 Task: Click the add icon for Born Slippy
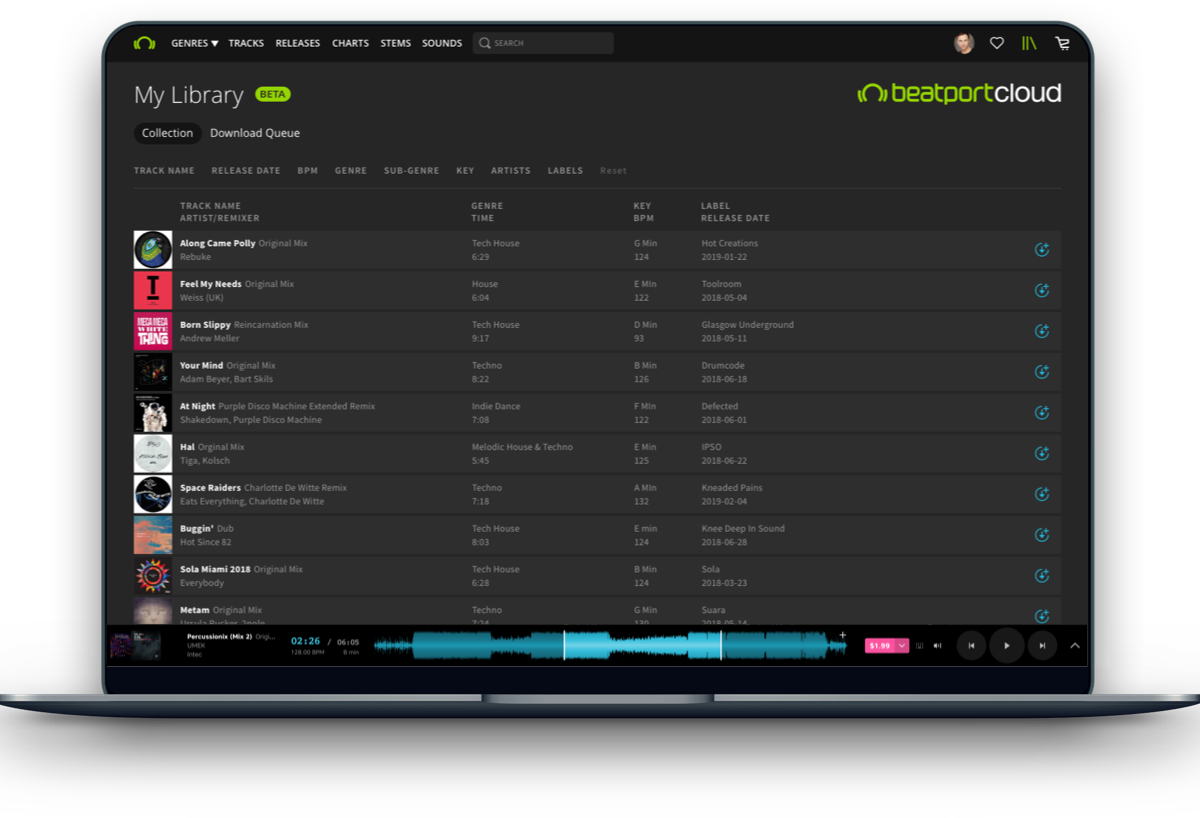point(1041,331)
